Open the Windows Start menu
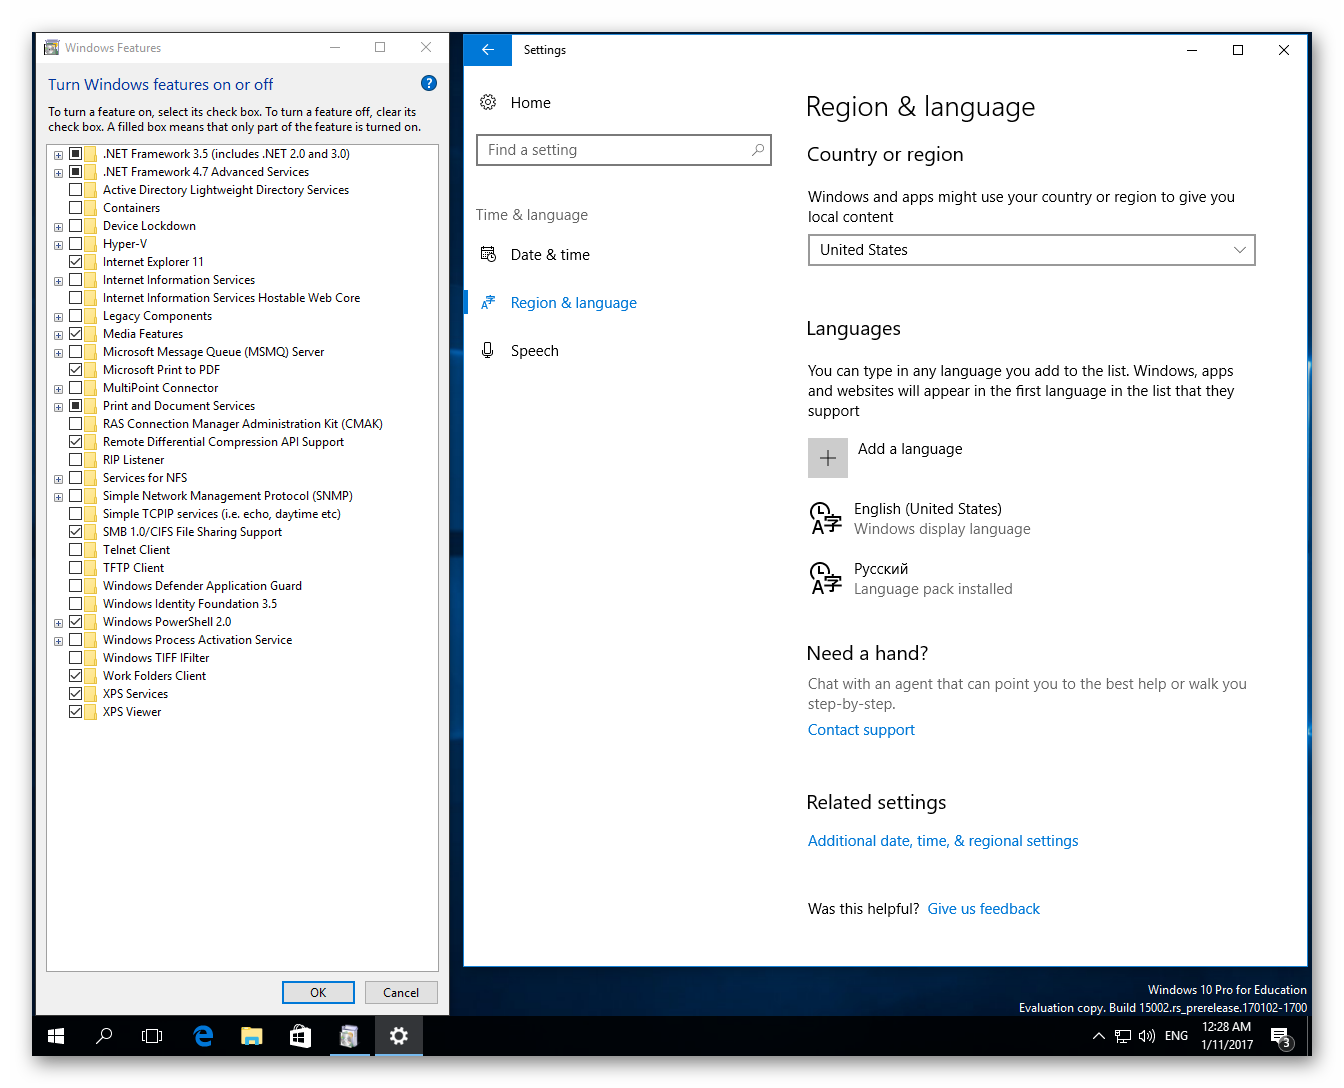Image resolution: width=1344 pixels, height=1088 pixels. [x=56, y=1036]
